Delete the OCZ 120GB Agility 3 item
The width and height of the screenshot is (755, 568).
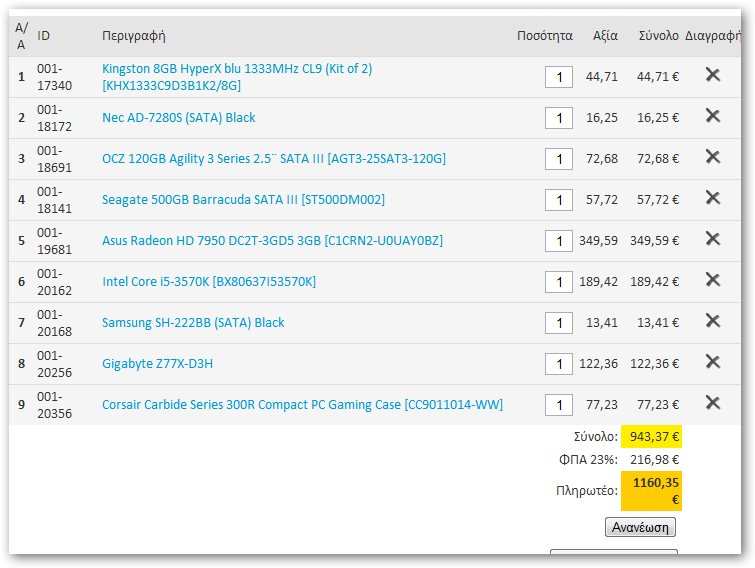point(713,156)
